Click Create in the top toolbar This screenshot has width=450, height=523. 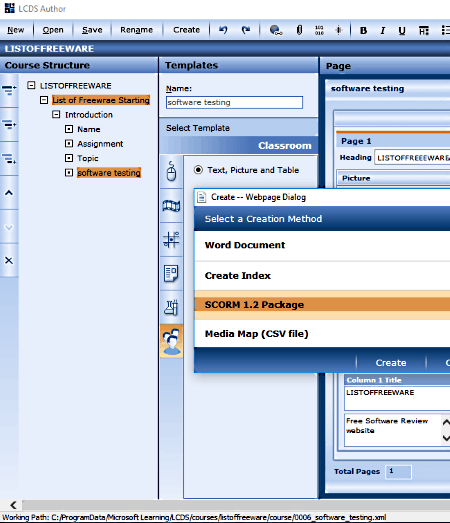coord(186,30)
